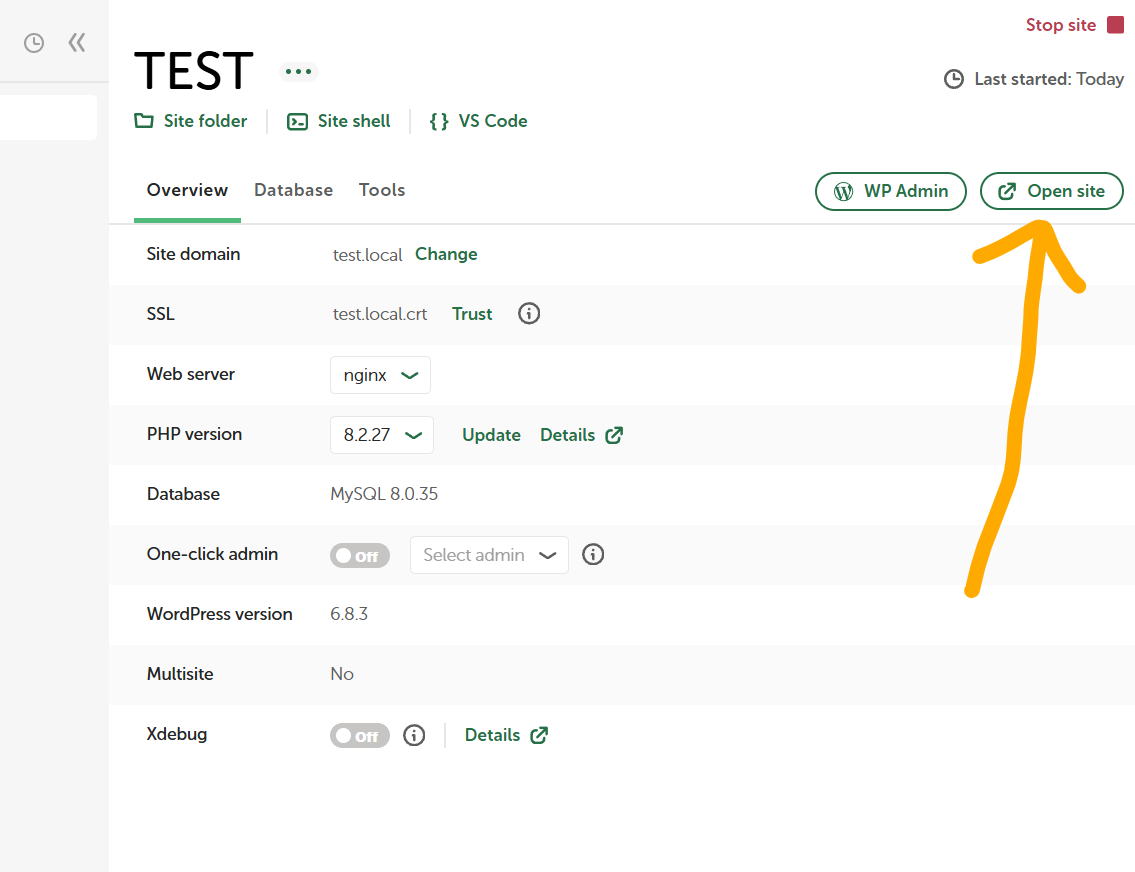This screenshot has width=1135, height=872.
Task: Open Site folder
Action: click(191, 121)
